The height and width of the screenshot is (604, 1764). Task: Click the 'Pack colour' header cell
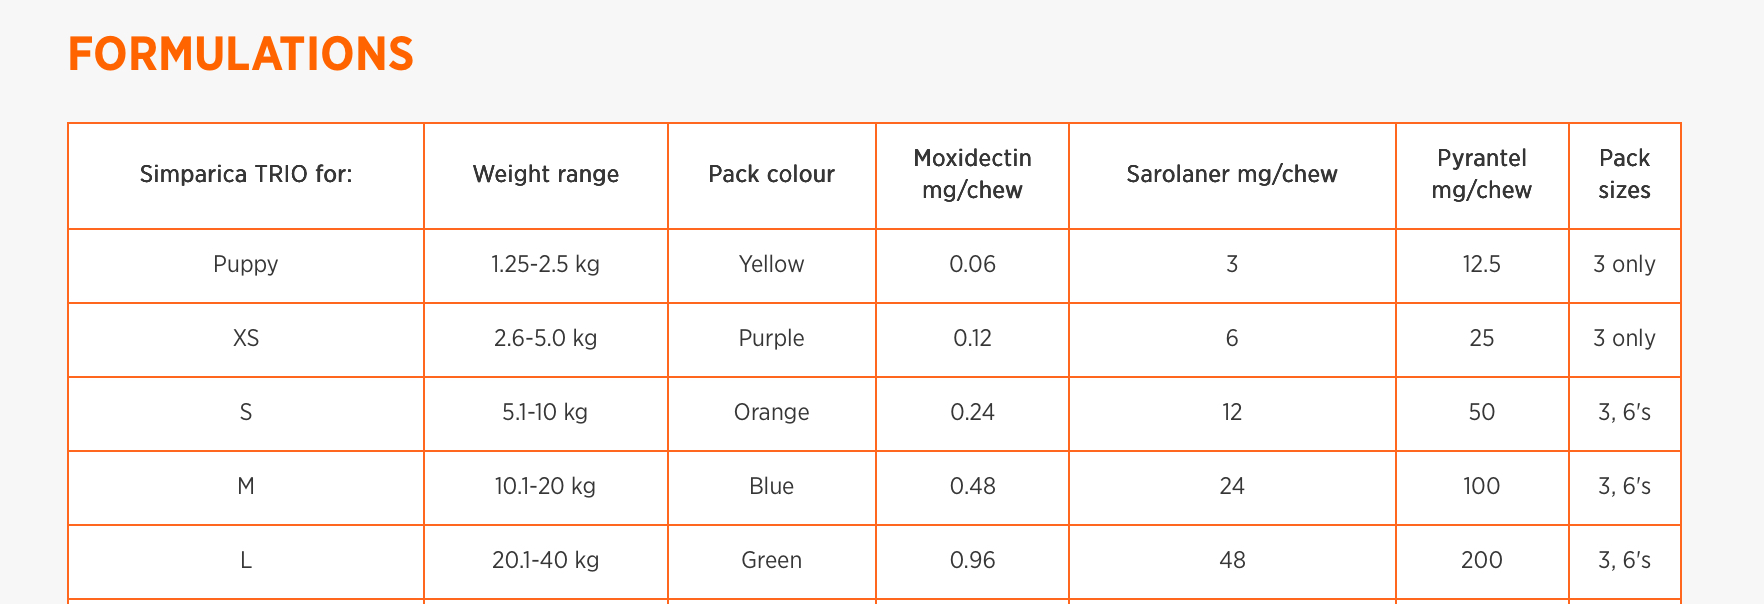click(771, 174)
